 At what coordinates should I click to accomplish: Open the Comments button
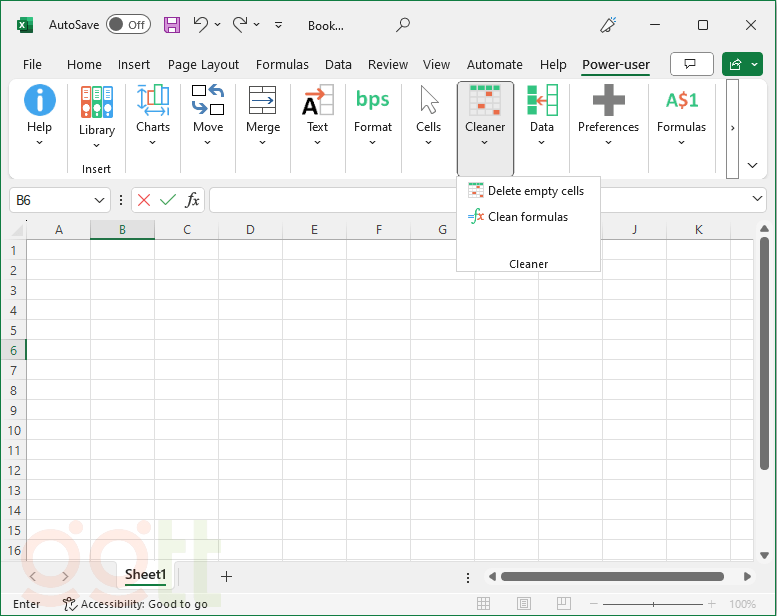coord(691,64)
